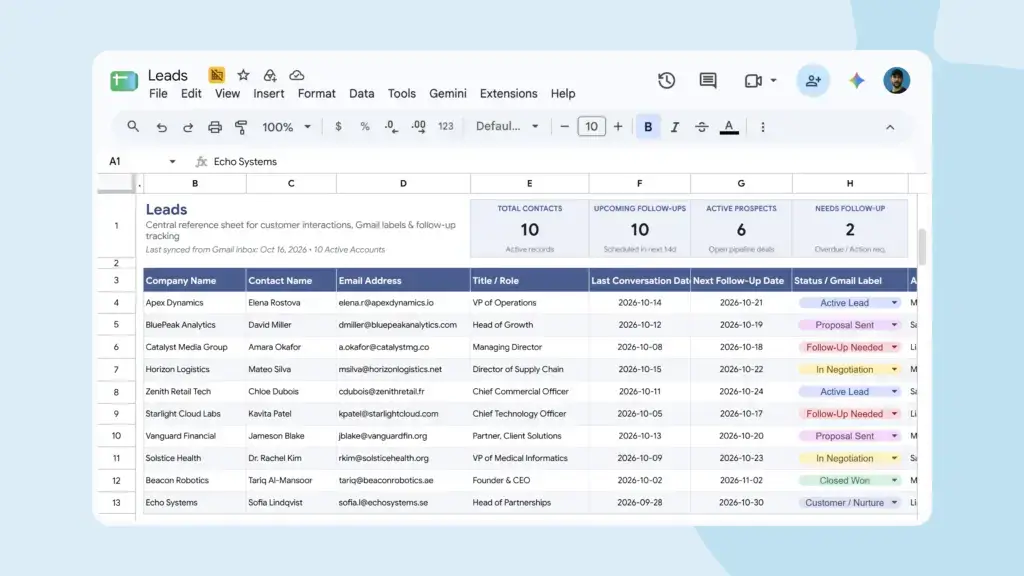
Task: Click the font size input field
Action: 591,127
